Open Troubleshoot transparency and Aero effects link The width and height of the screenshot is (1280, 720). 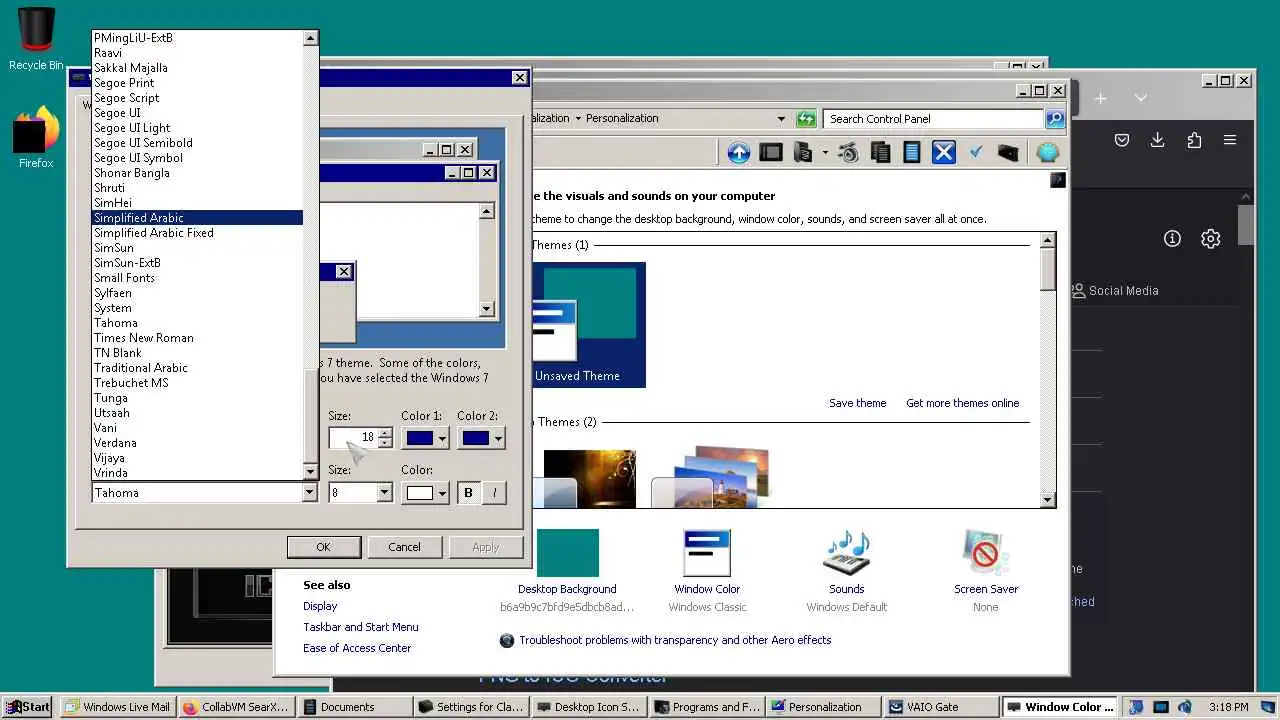(x=675, y=640)
